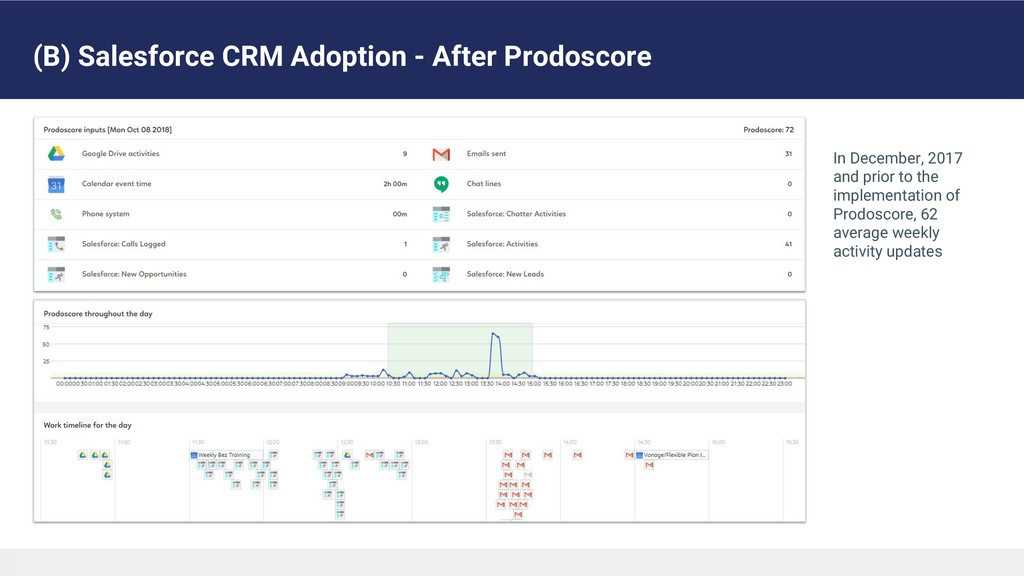This screenshot has width=1024, height=576.
Task: Click the 12:00 marker in work timeline
Action: [273, 442]
